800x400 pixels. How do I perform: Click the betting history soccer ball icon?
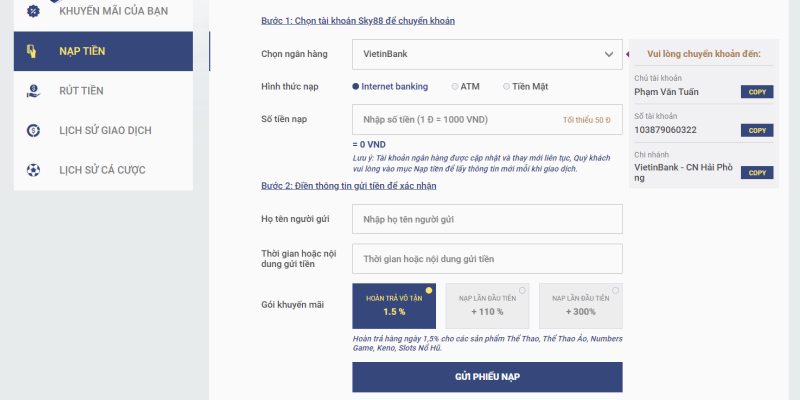pos(33,170)
